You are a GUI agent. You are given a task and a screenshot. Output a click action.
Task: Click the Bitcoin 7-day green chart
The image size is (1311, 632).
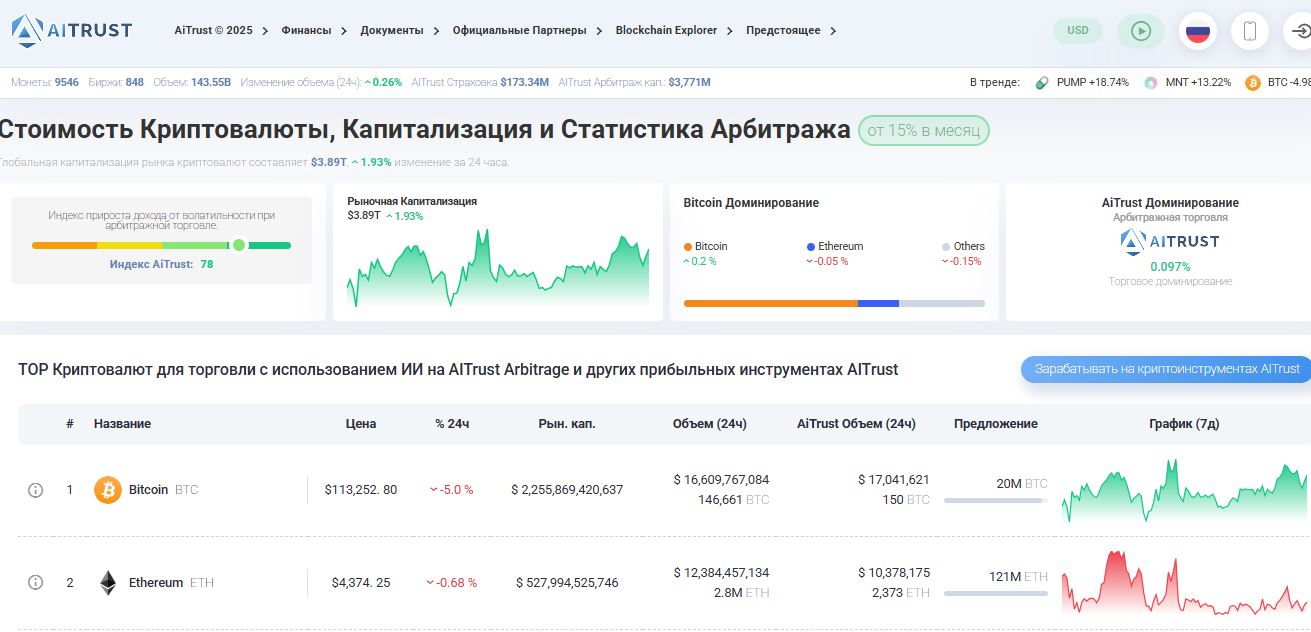[1186, 490]
